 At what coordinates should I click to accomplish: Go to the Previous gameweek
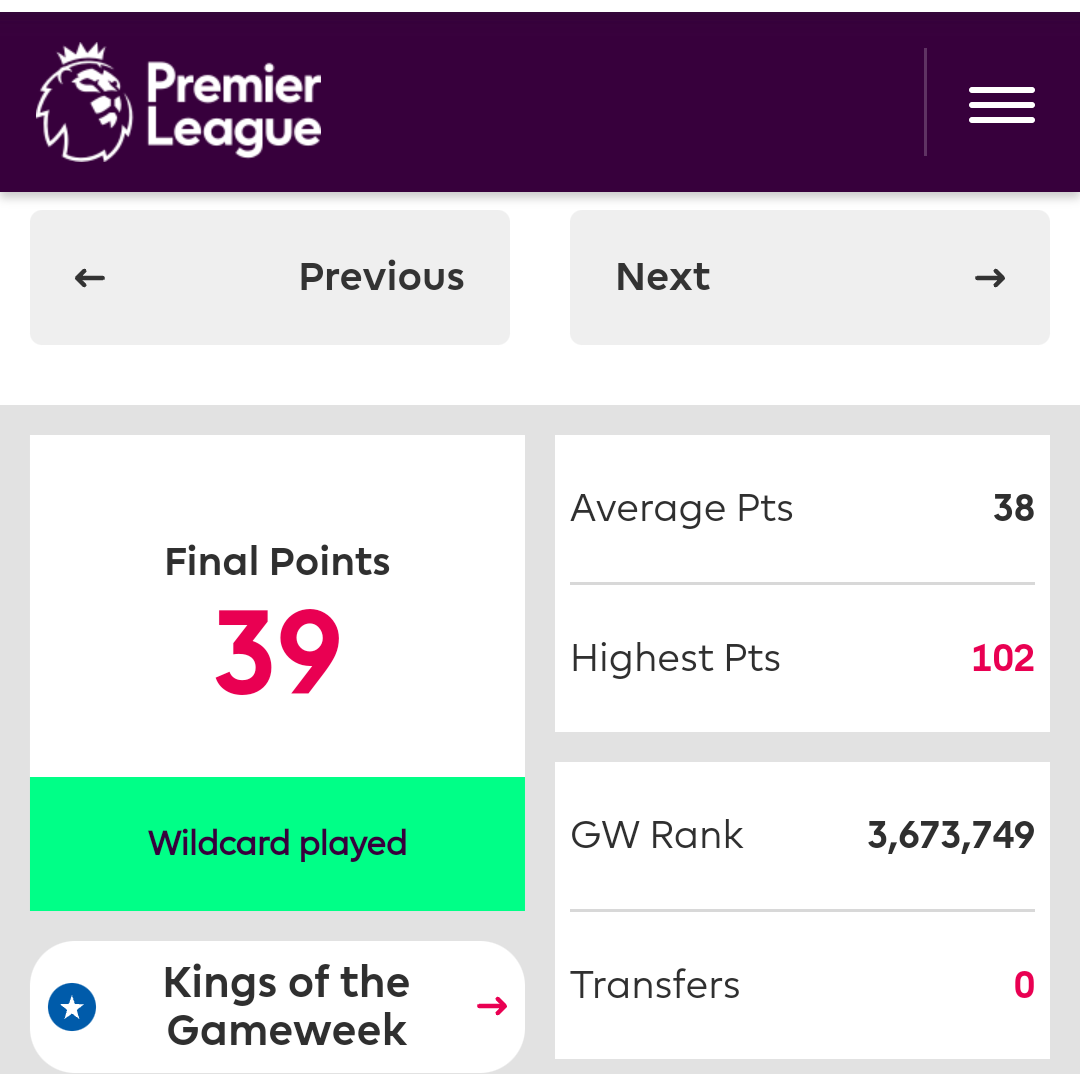point(270,278)
